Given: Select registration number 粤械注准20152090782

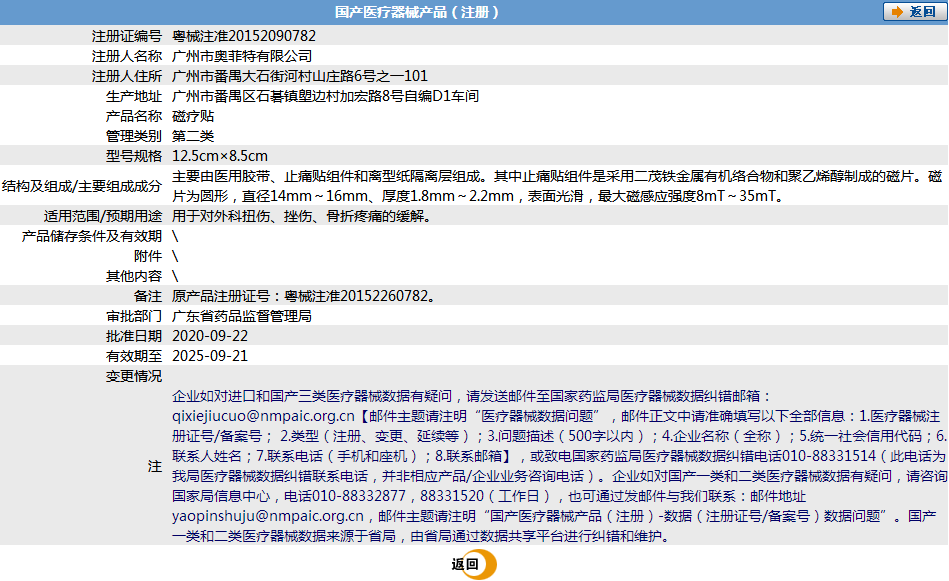Looking at the screenshot, I should [x=244, y=36].
